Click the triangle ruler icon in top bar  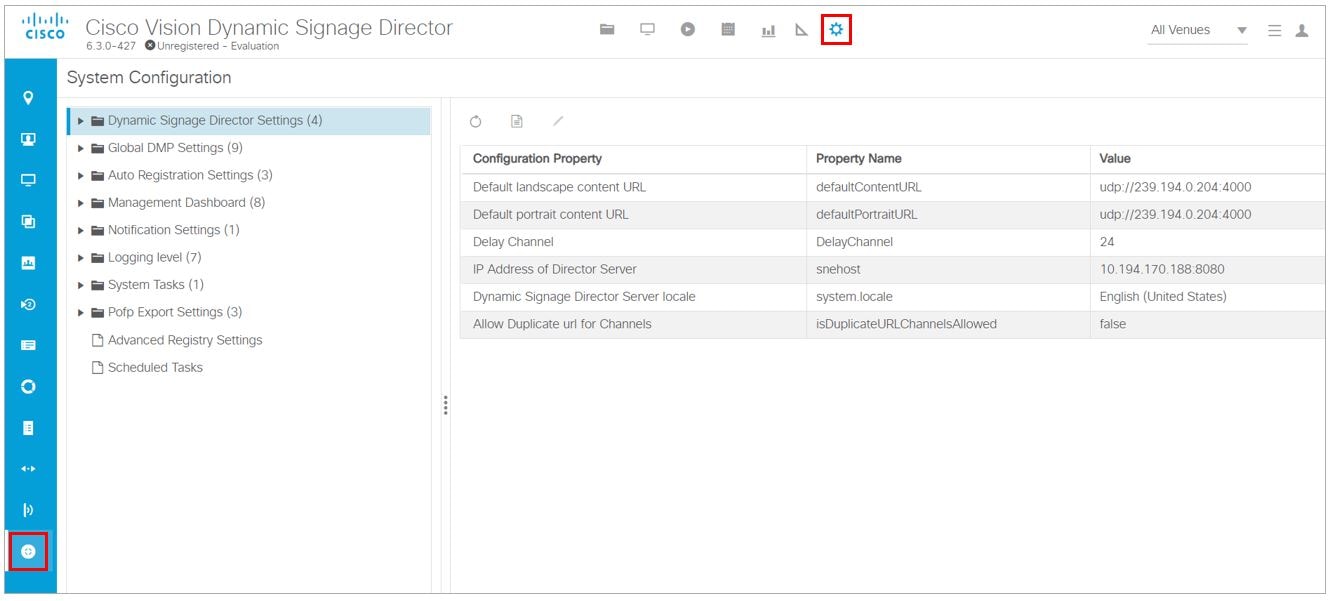click(801, 30)
